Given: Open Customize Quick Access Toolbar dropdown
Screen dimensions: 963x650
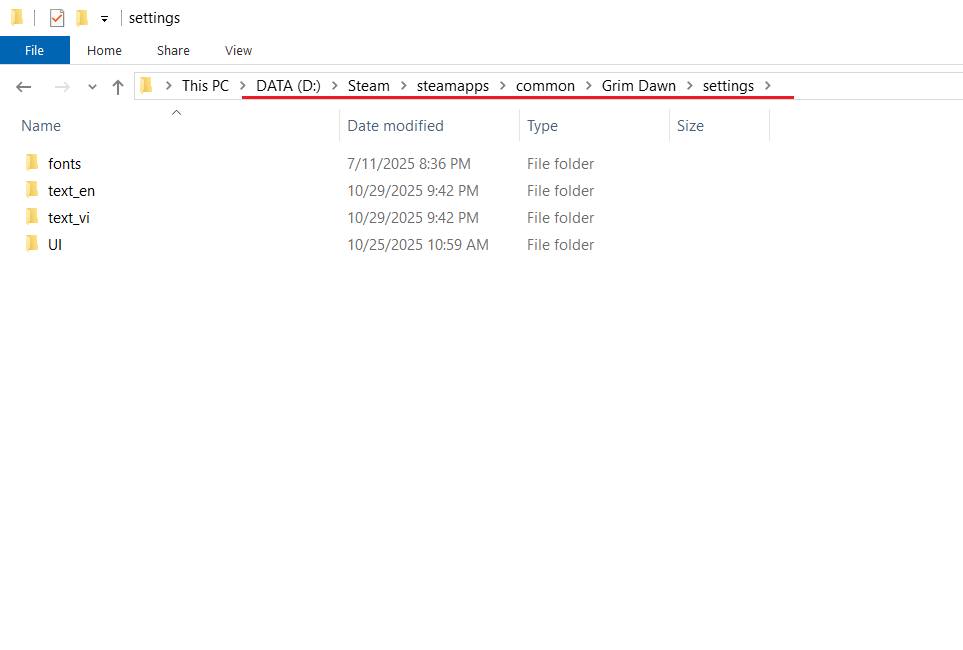Looking at the screenshot, I should coord(104,19).
